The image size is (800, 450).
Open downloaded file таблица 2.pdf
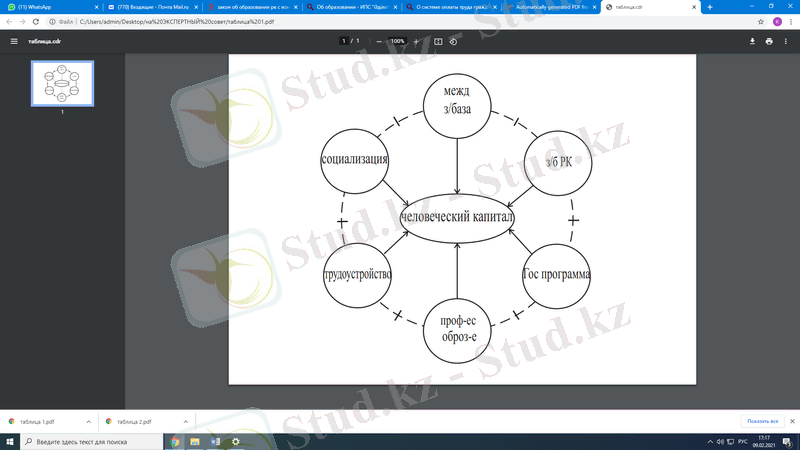click(x=134, y=422)
